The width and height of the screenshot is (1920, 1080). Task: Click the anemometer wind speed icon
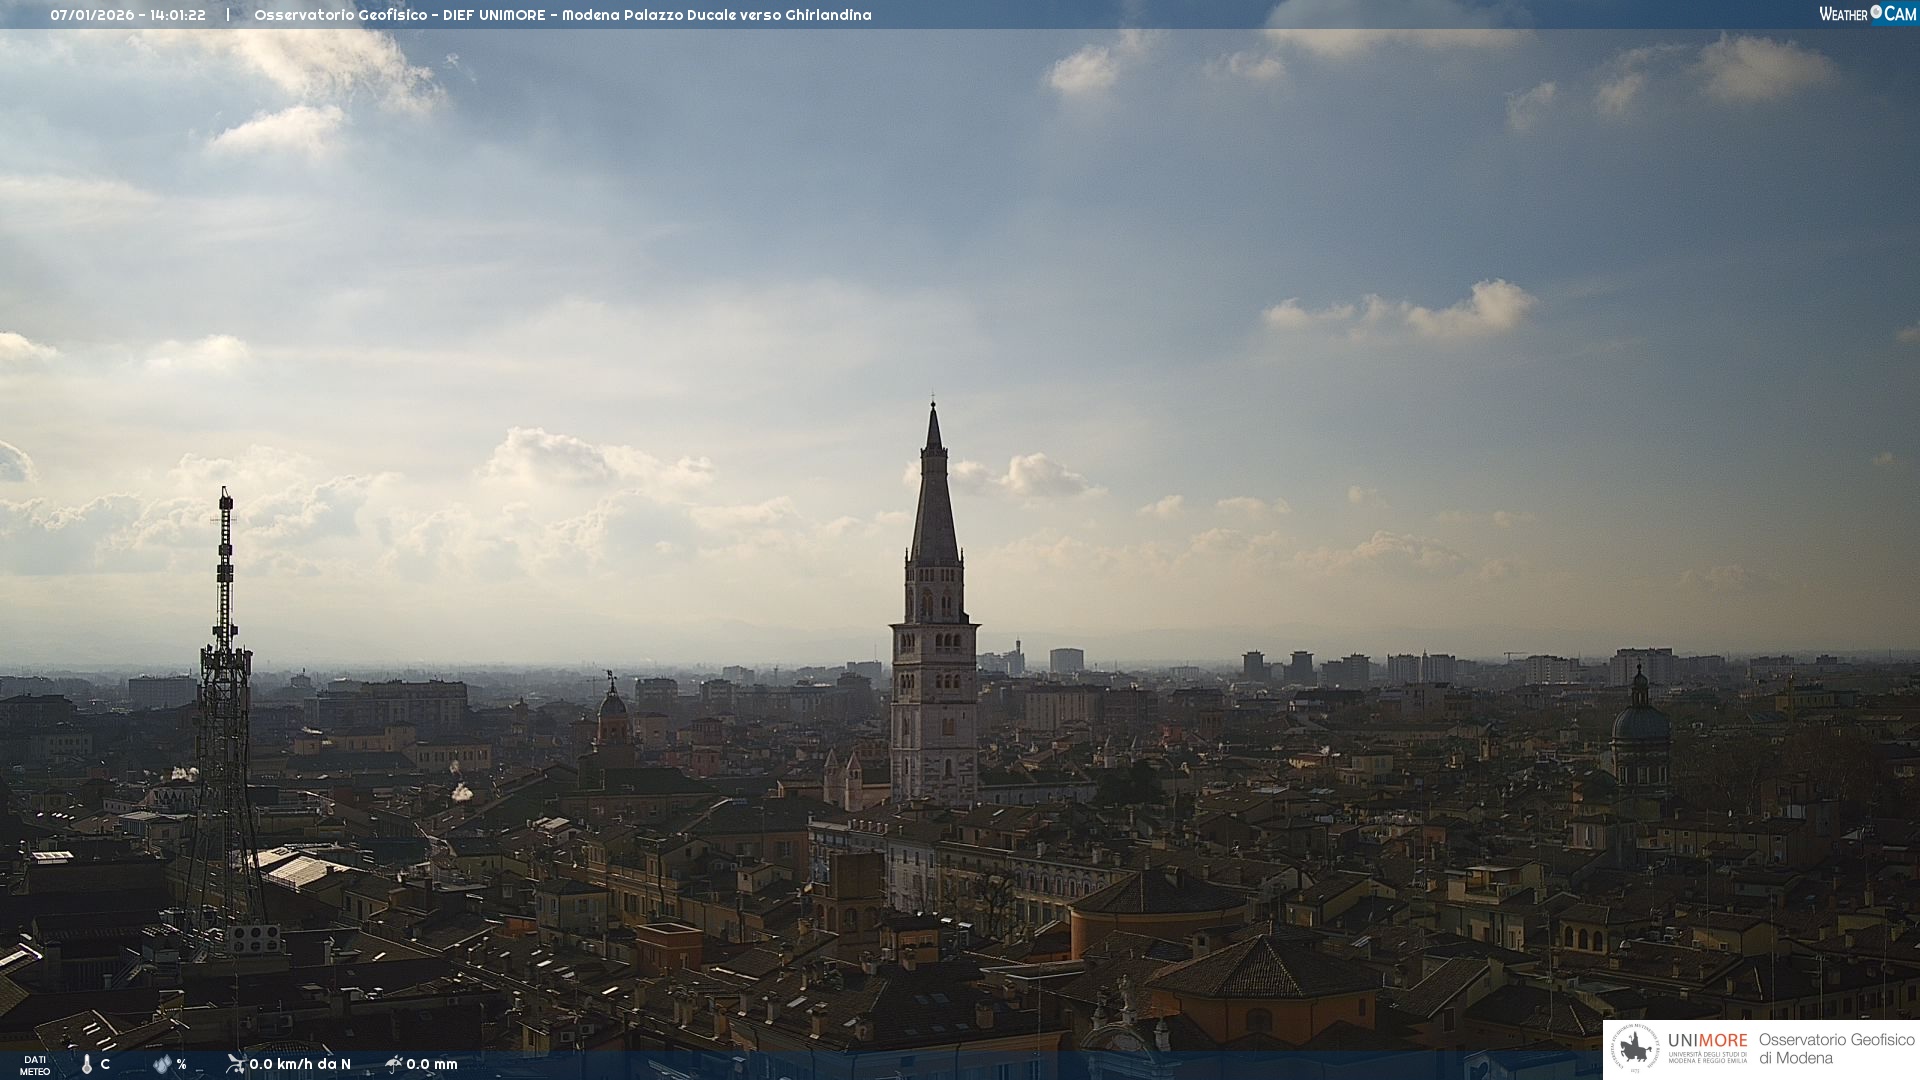click(235, 1064)
